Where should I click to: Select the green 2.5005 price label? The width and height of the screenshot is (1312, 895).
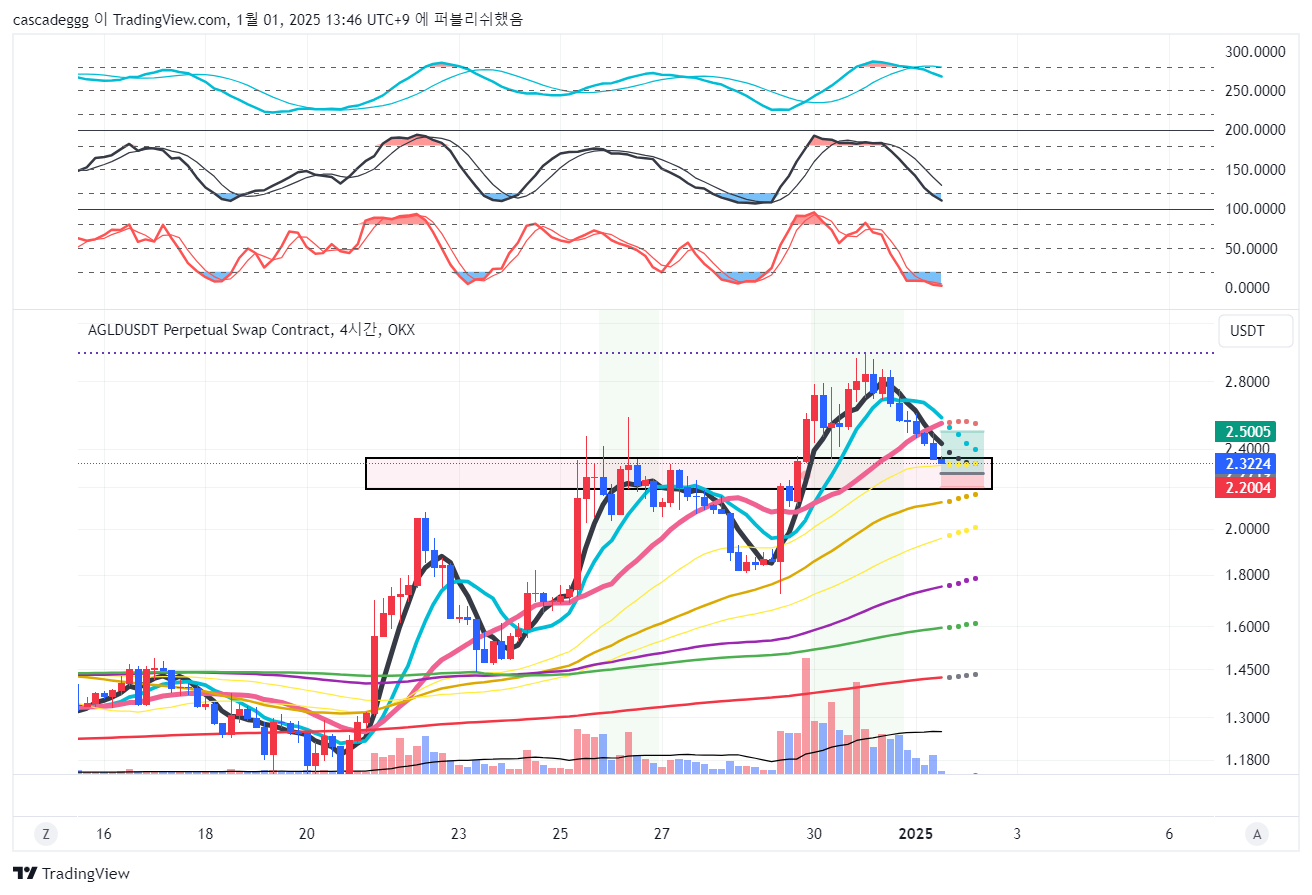(x=1244, y=432)
